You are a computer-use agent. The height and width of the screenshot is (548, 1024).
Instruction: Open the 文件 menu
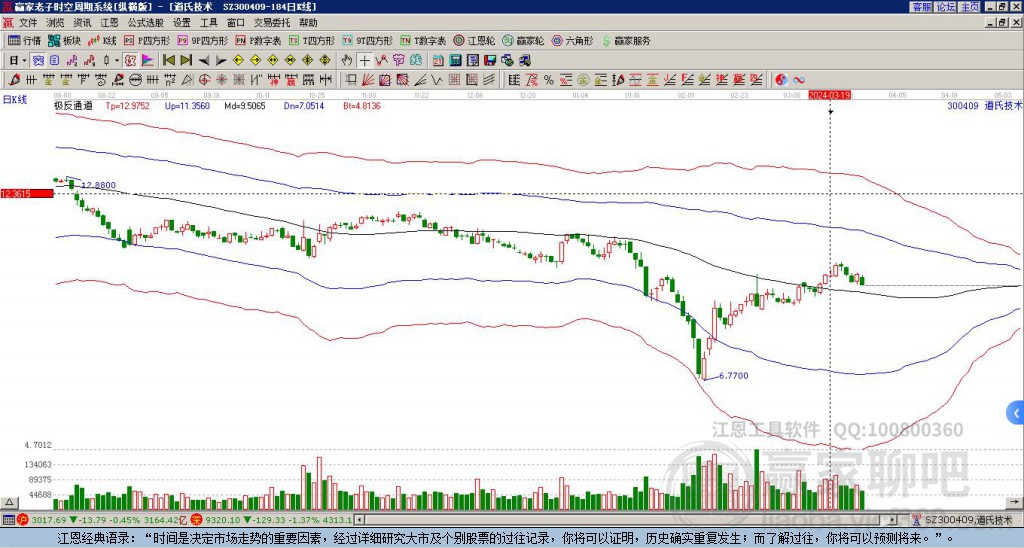pyautogui.click(x=28, y=23)
